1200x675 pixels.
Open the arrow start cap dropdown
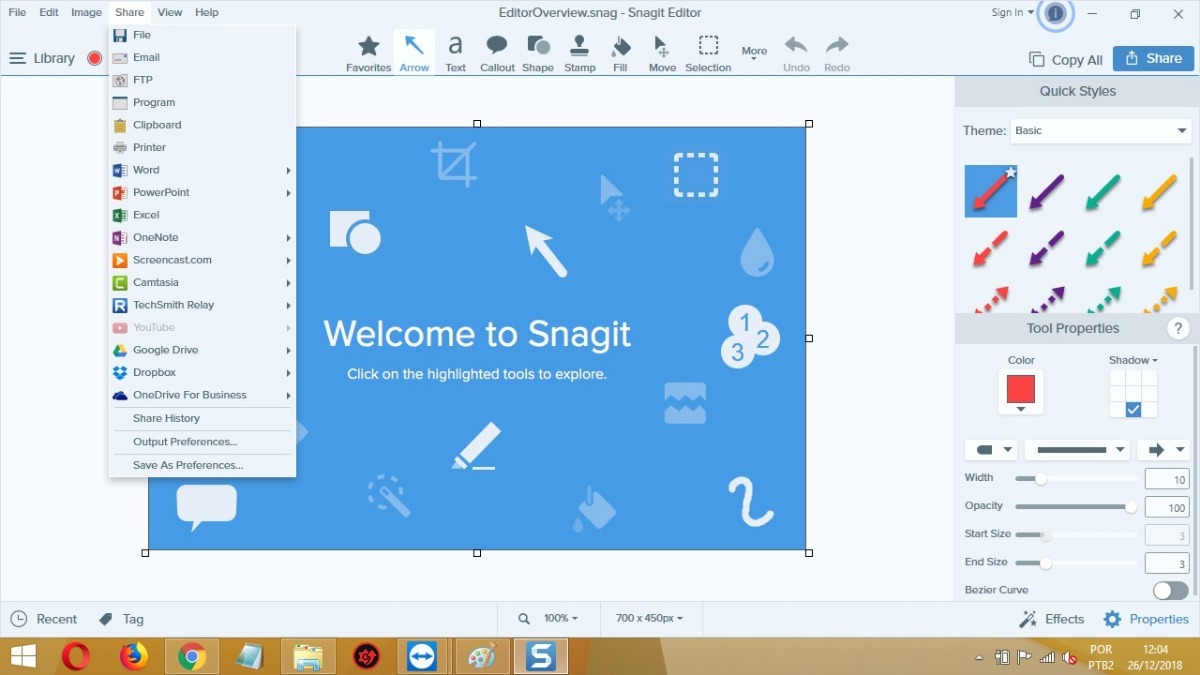coord(991,450)
